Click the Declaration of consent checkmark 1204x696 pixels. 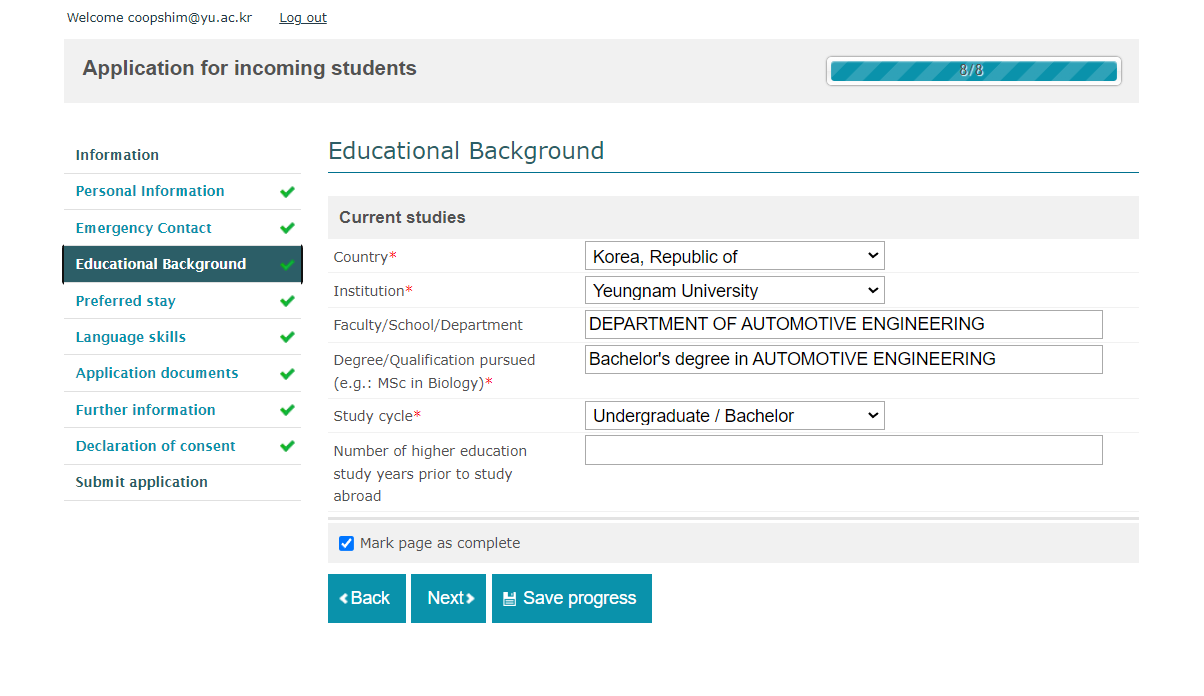click(288, 446)
